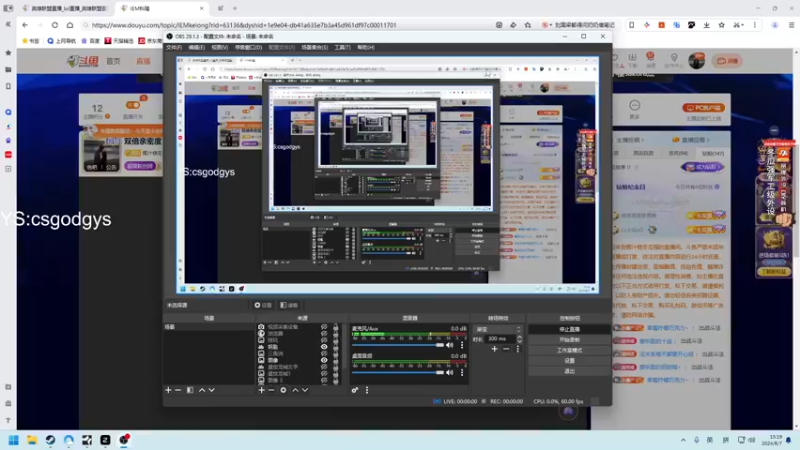The image size is (800, 450).
Task: Hide the 图像 source with its eye icon
Action: 324,360
